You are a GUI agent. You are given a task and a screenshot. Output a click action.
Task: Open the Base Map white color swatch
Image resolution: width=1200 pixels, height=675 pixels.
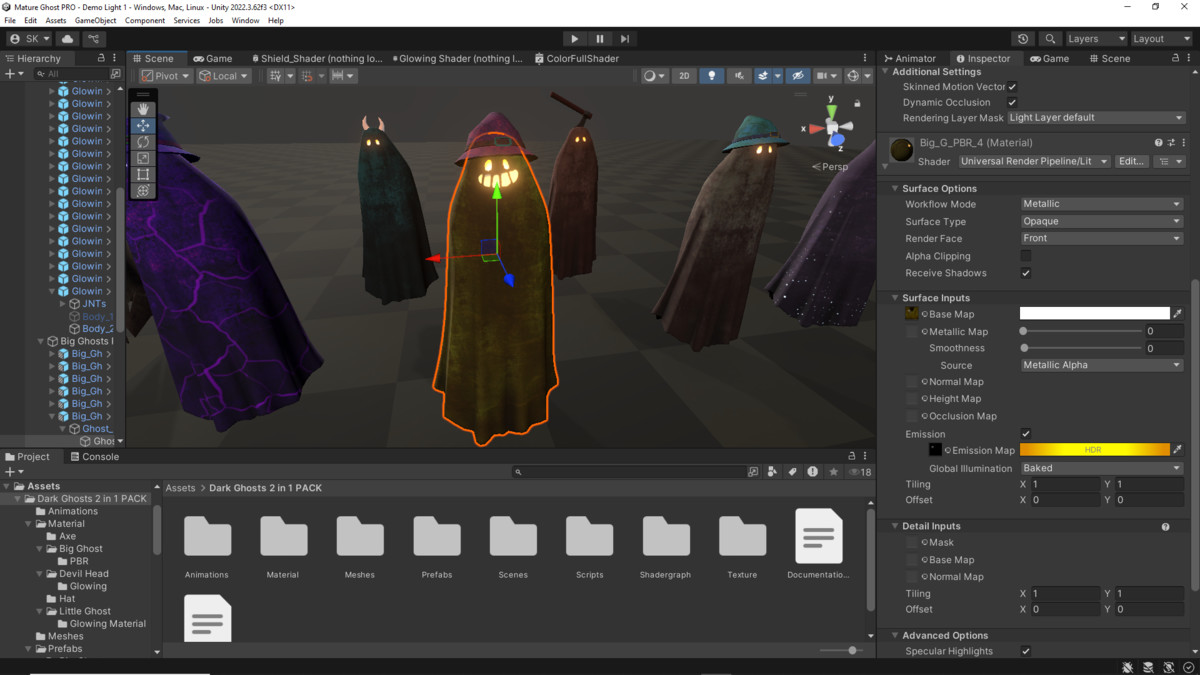click(1093, 313)
